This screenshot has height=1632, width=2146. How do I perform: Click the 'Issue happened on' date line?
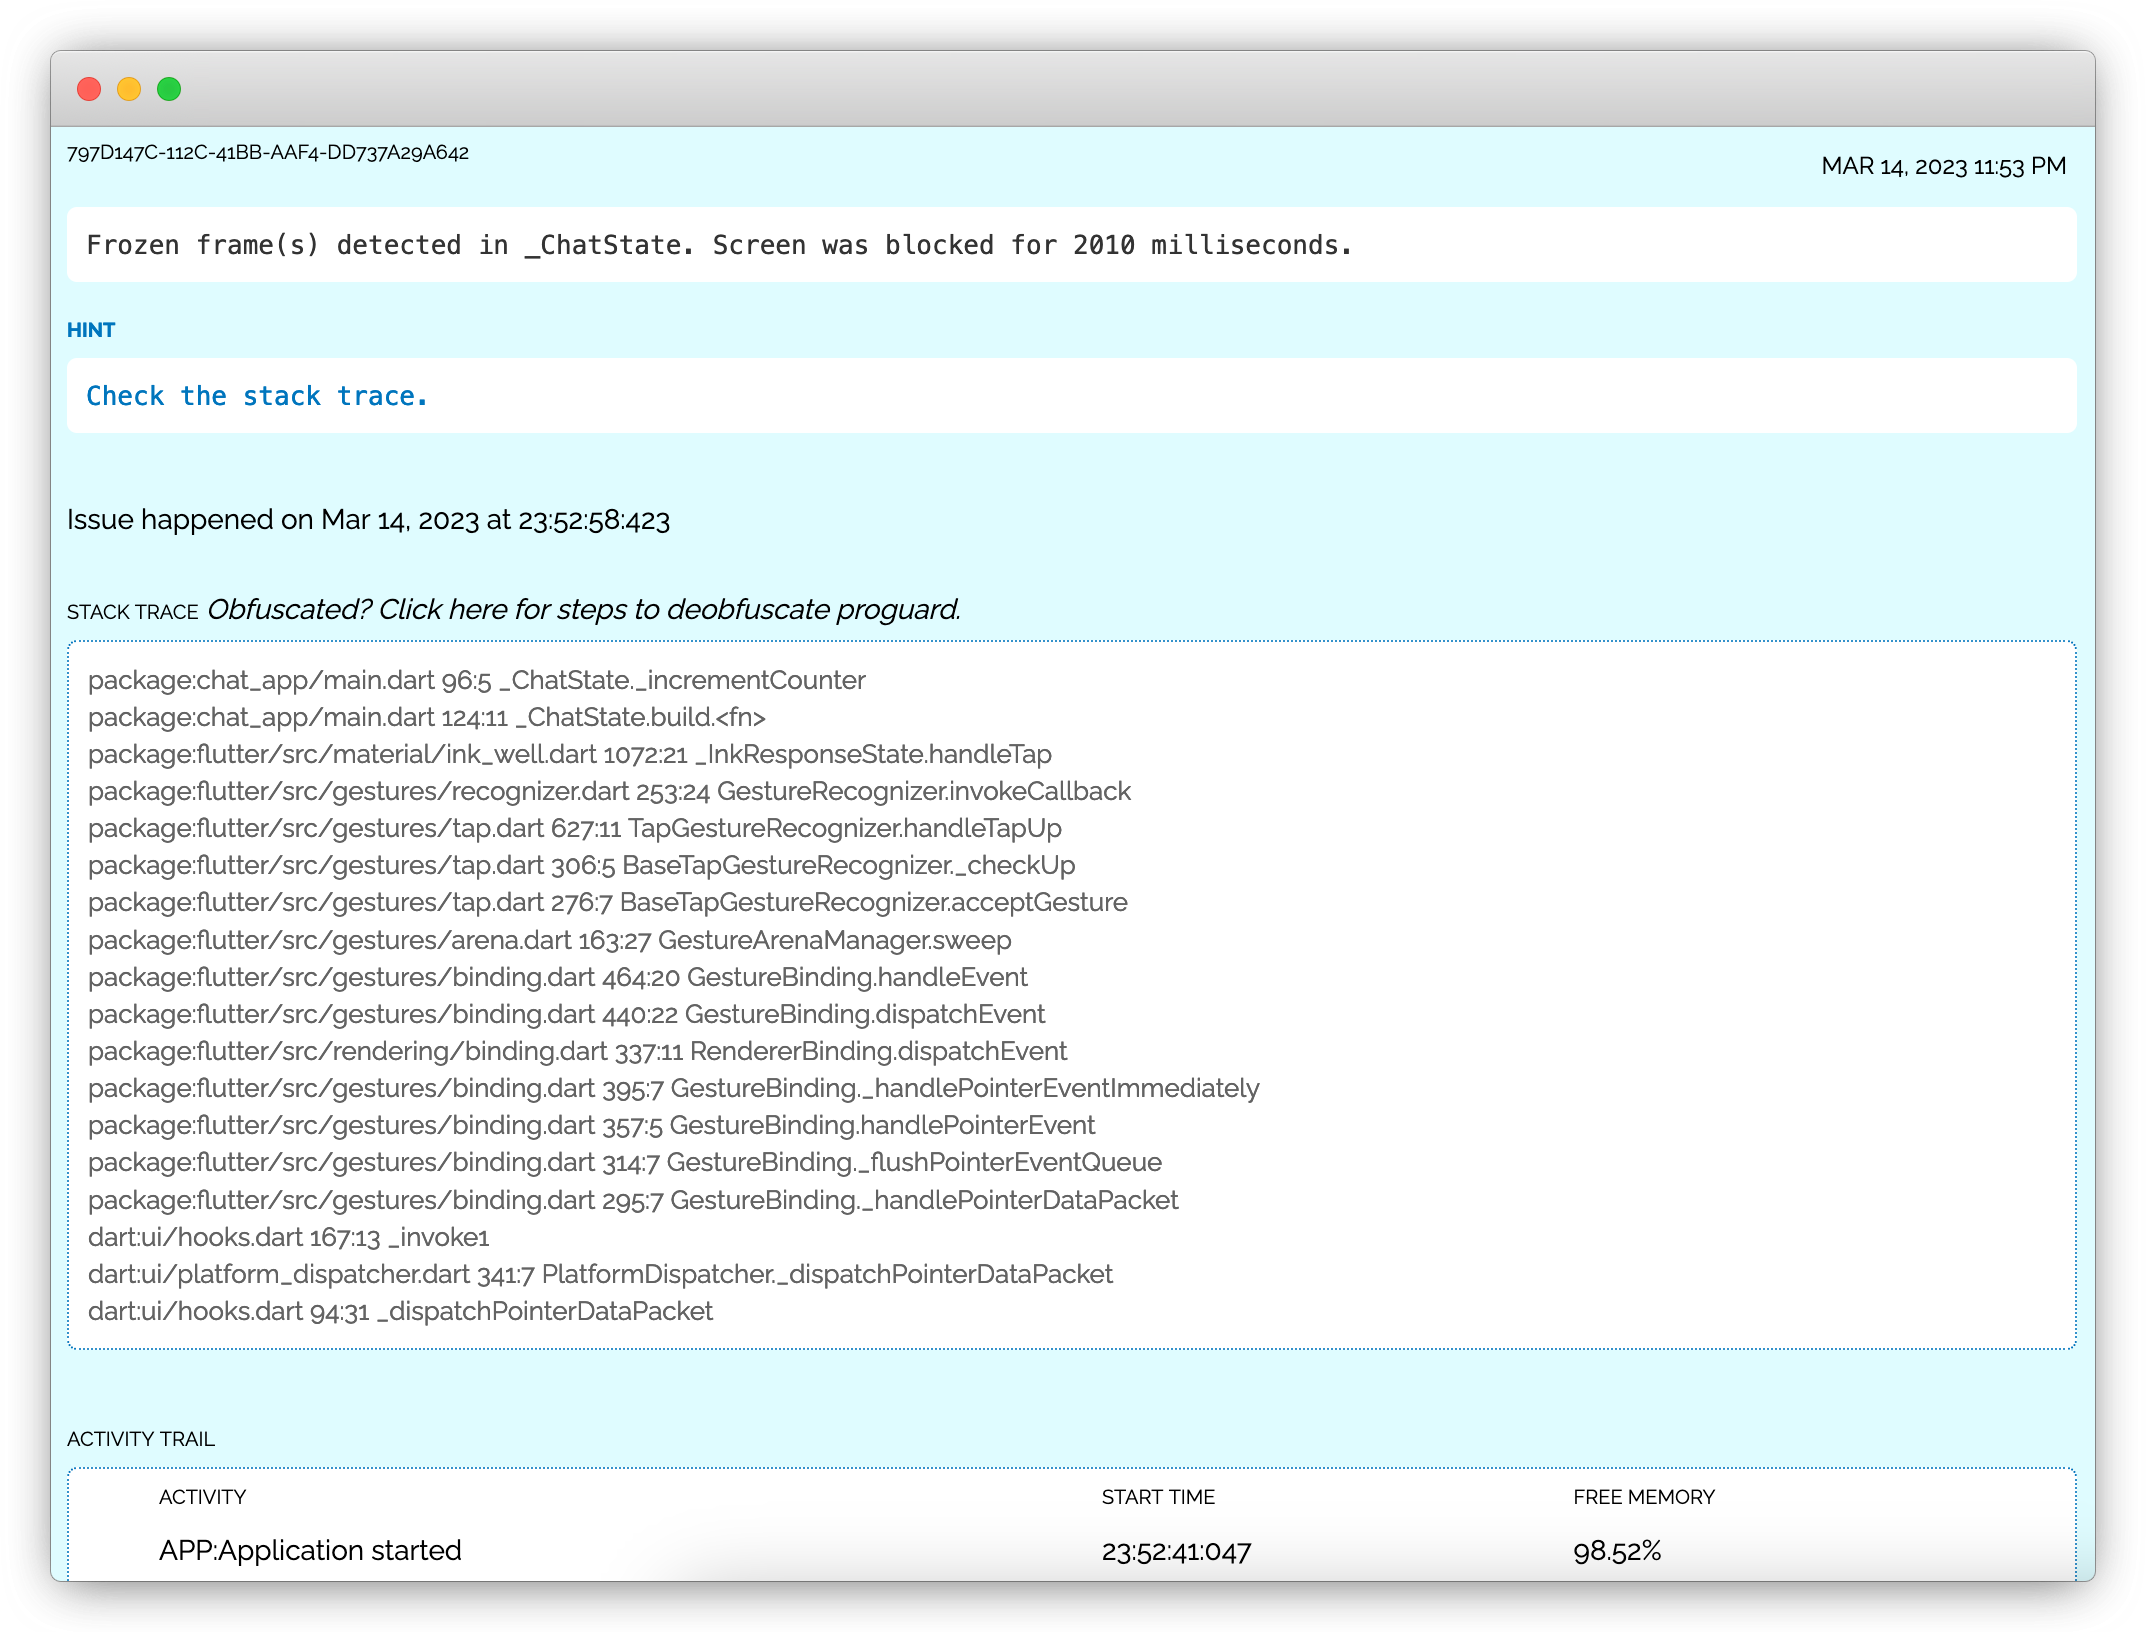[368, 520]
